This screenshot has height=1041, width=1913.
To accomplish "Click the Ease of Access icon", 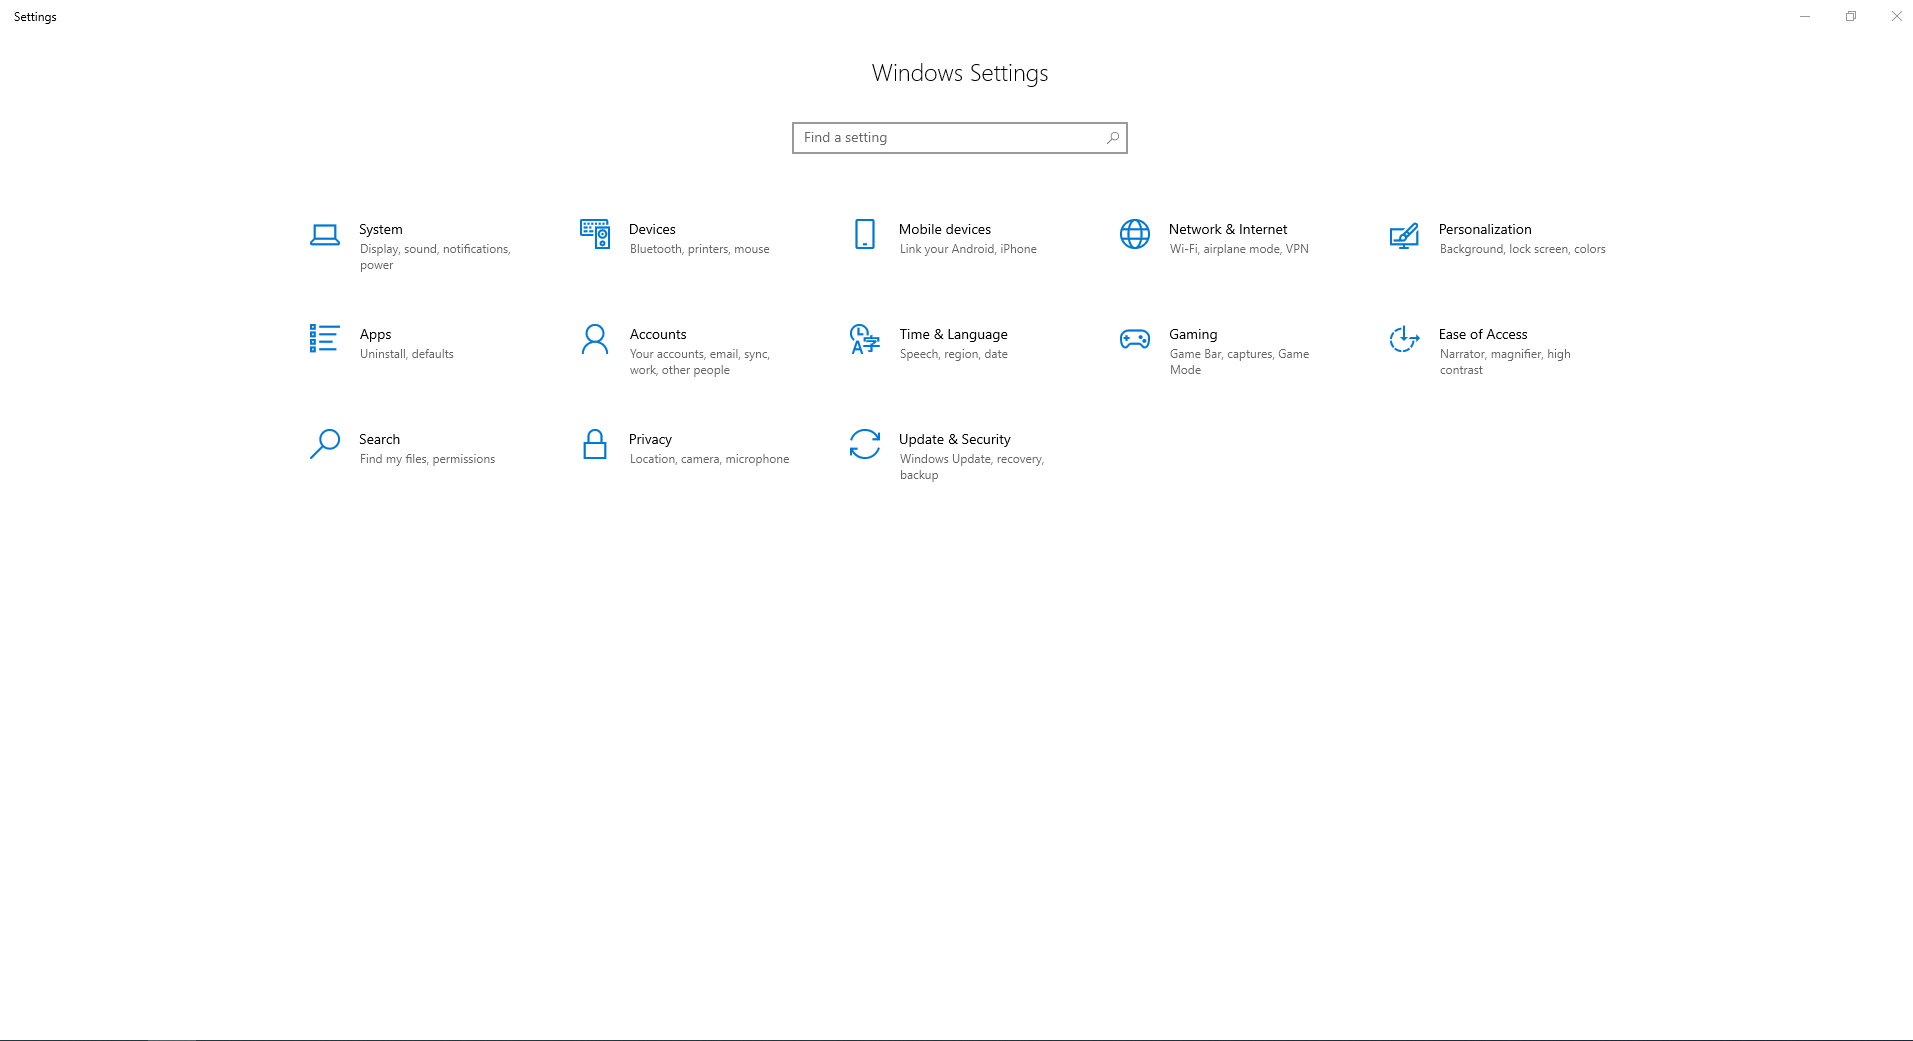I will coord(1404,339).
